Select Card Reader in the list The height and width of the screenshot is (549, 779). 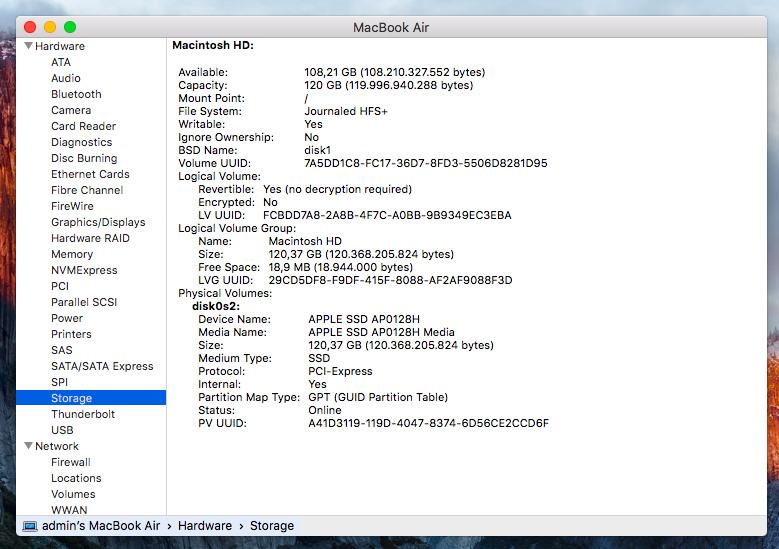[83, 126]
